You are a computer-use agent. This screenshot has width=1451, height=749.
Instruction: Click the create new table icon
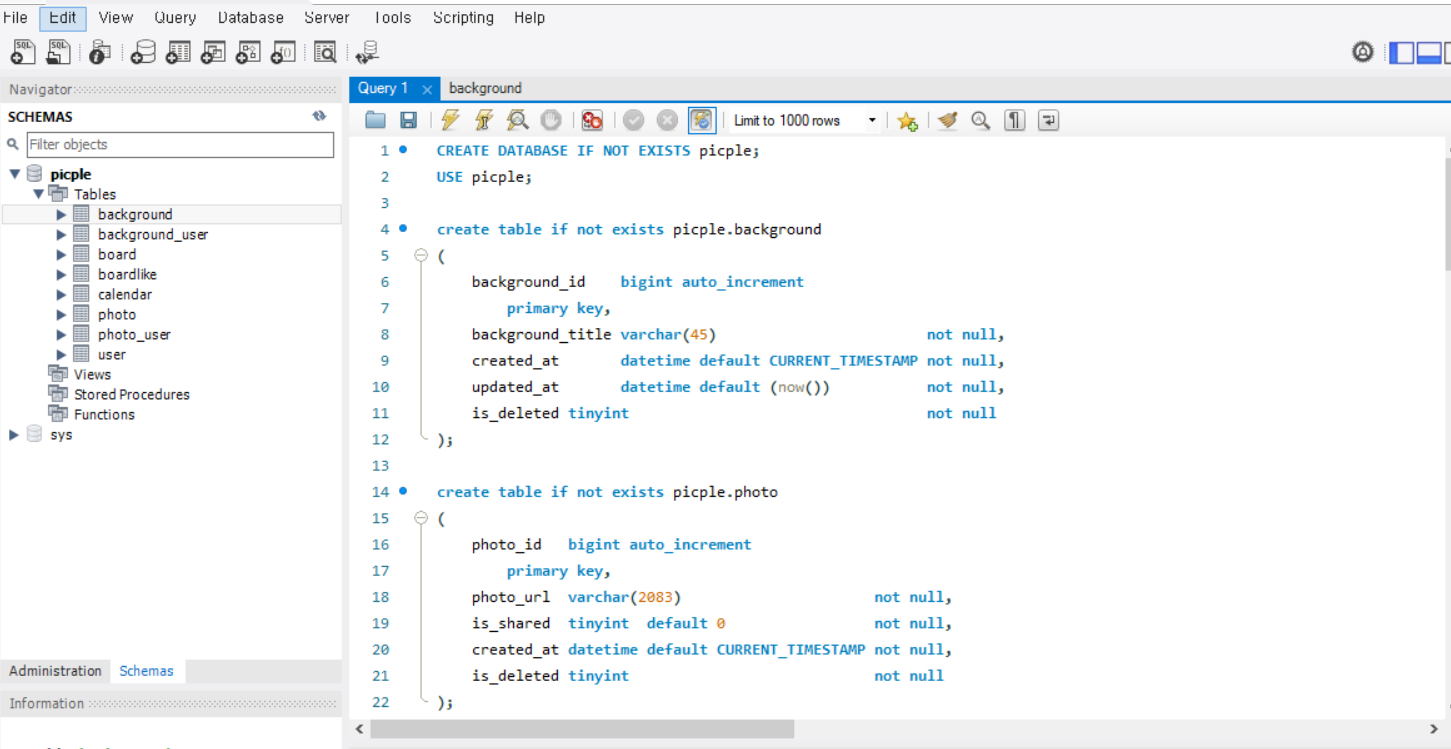[x=179, y=52]
